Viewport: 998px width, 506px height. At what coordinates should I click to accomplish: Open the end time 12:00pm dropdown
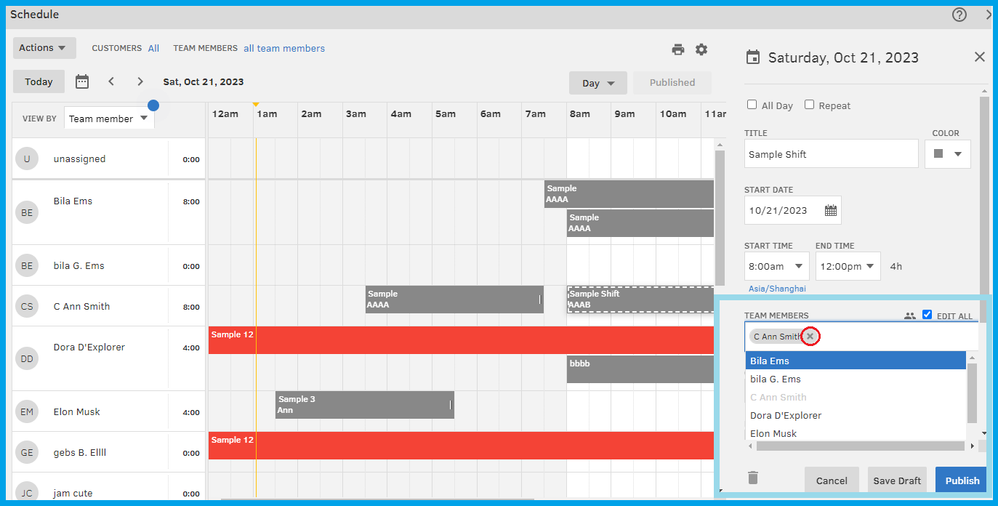pyautogui.click(x=848, y=266)
